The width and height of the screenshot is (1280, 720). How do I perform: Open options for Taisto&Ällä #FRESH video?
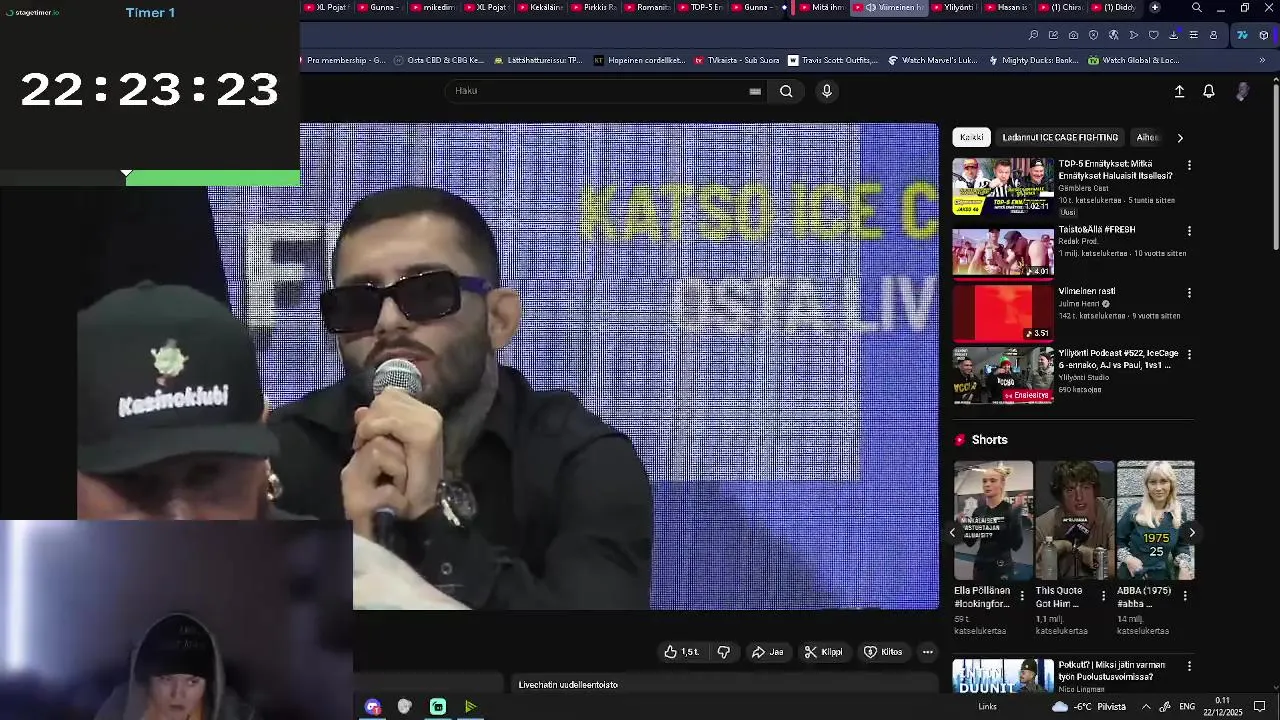pyautogui.click(x=1189, y=231)
